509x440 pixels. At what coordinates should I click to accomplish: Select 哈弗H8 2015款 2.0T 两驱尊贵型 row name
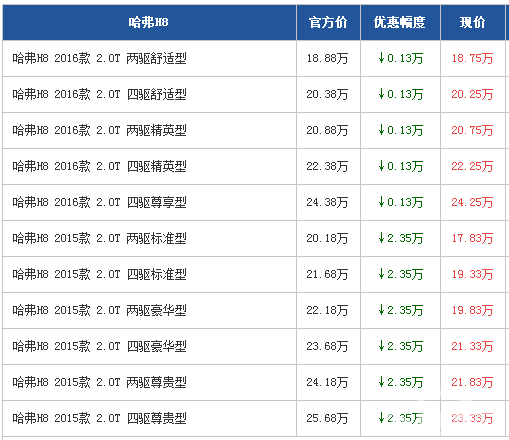[100, 382]
